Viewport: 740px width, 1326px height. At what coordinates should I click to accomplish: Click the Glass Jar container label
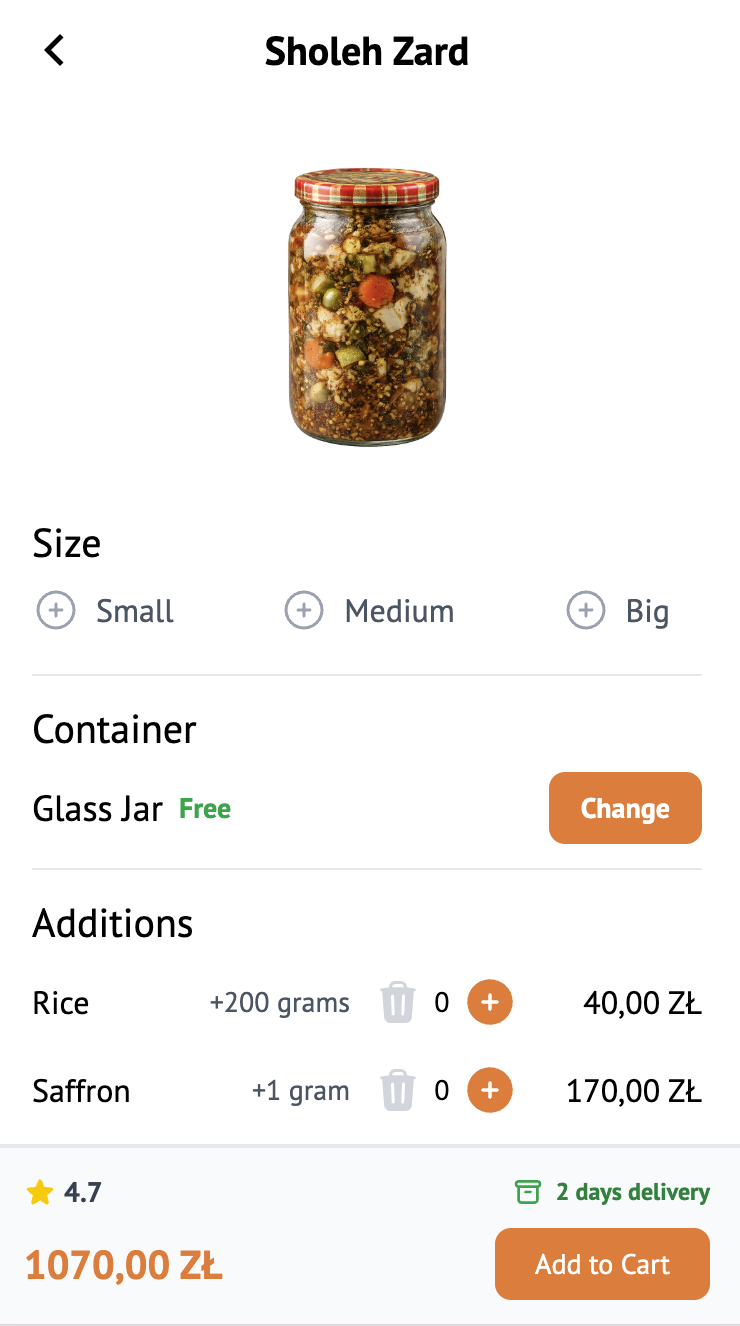coord(98,808)
